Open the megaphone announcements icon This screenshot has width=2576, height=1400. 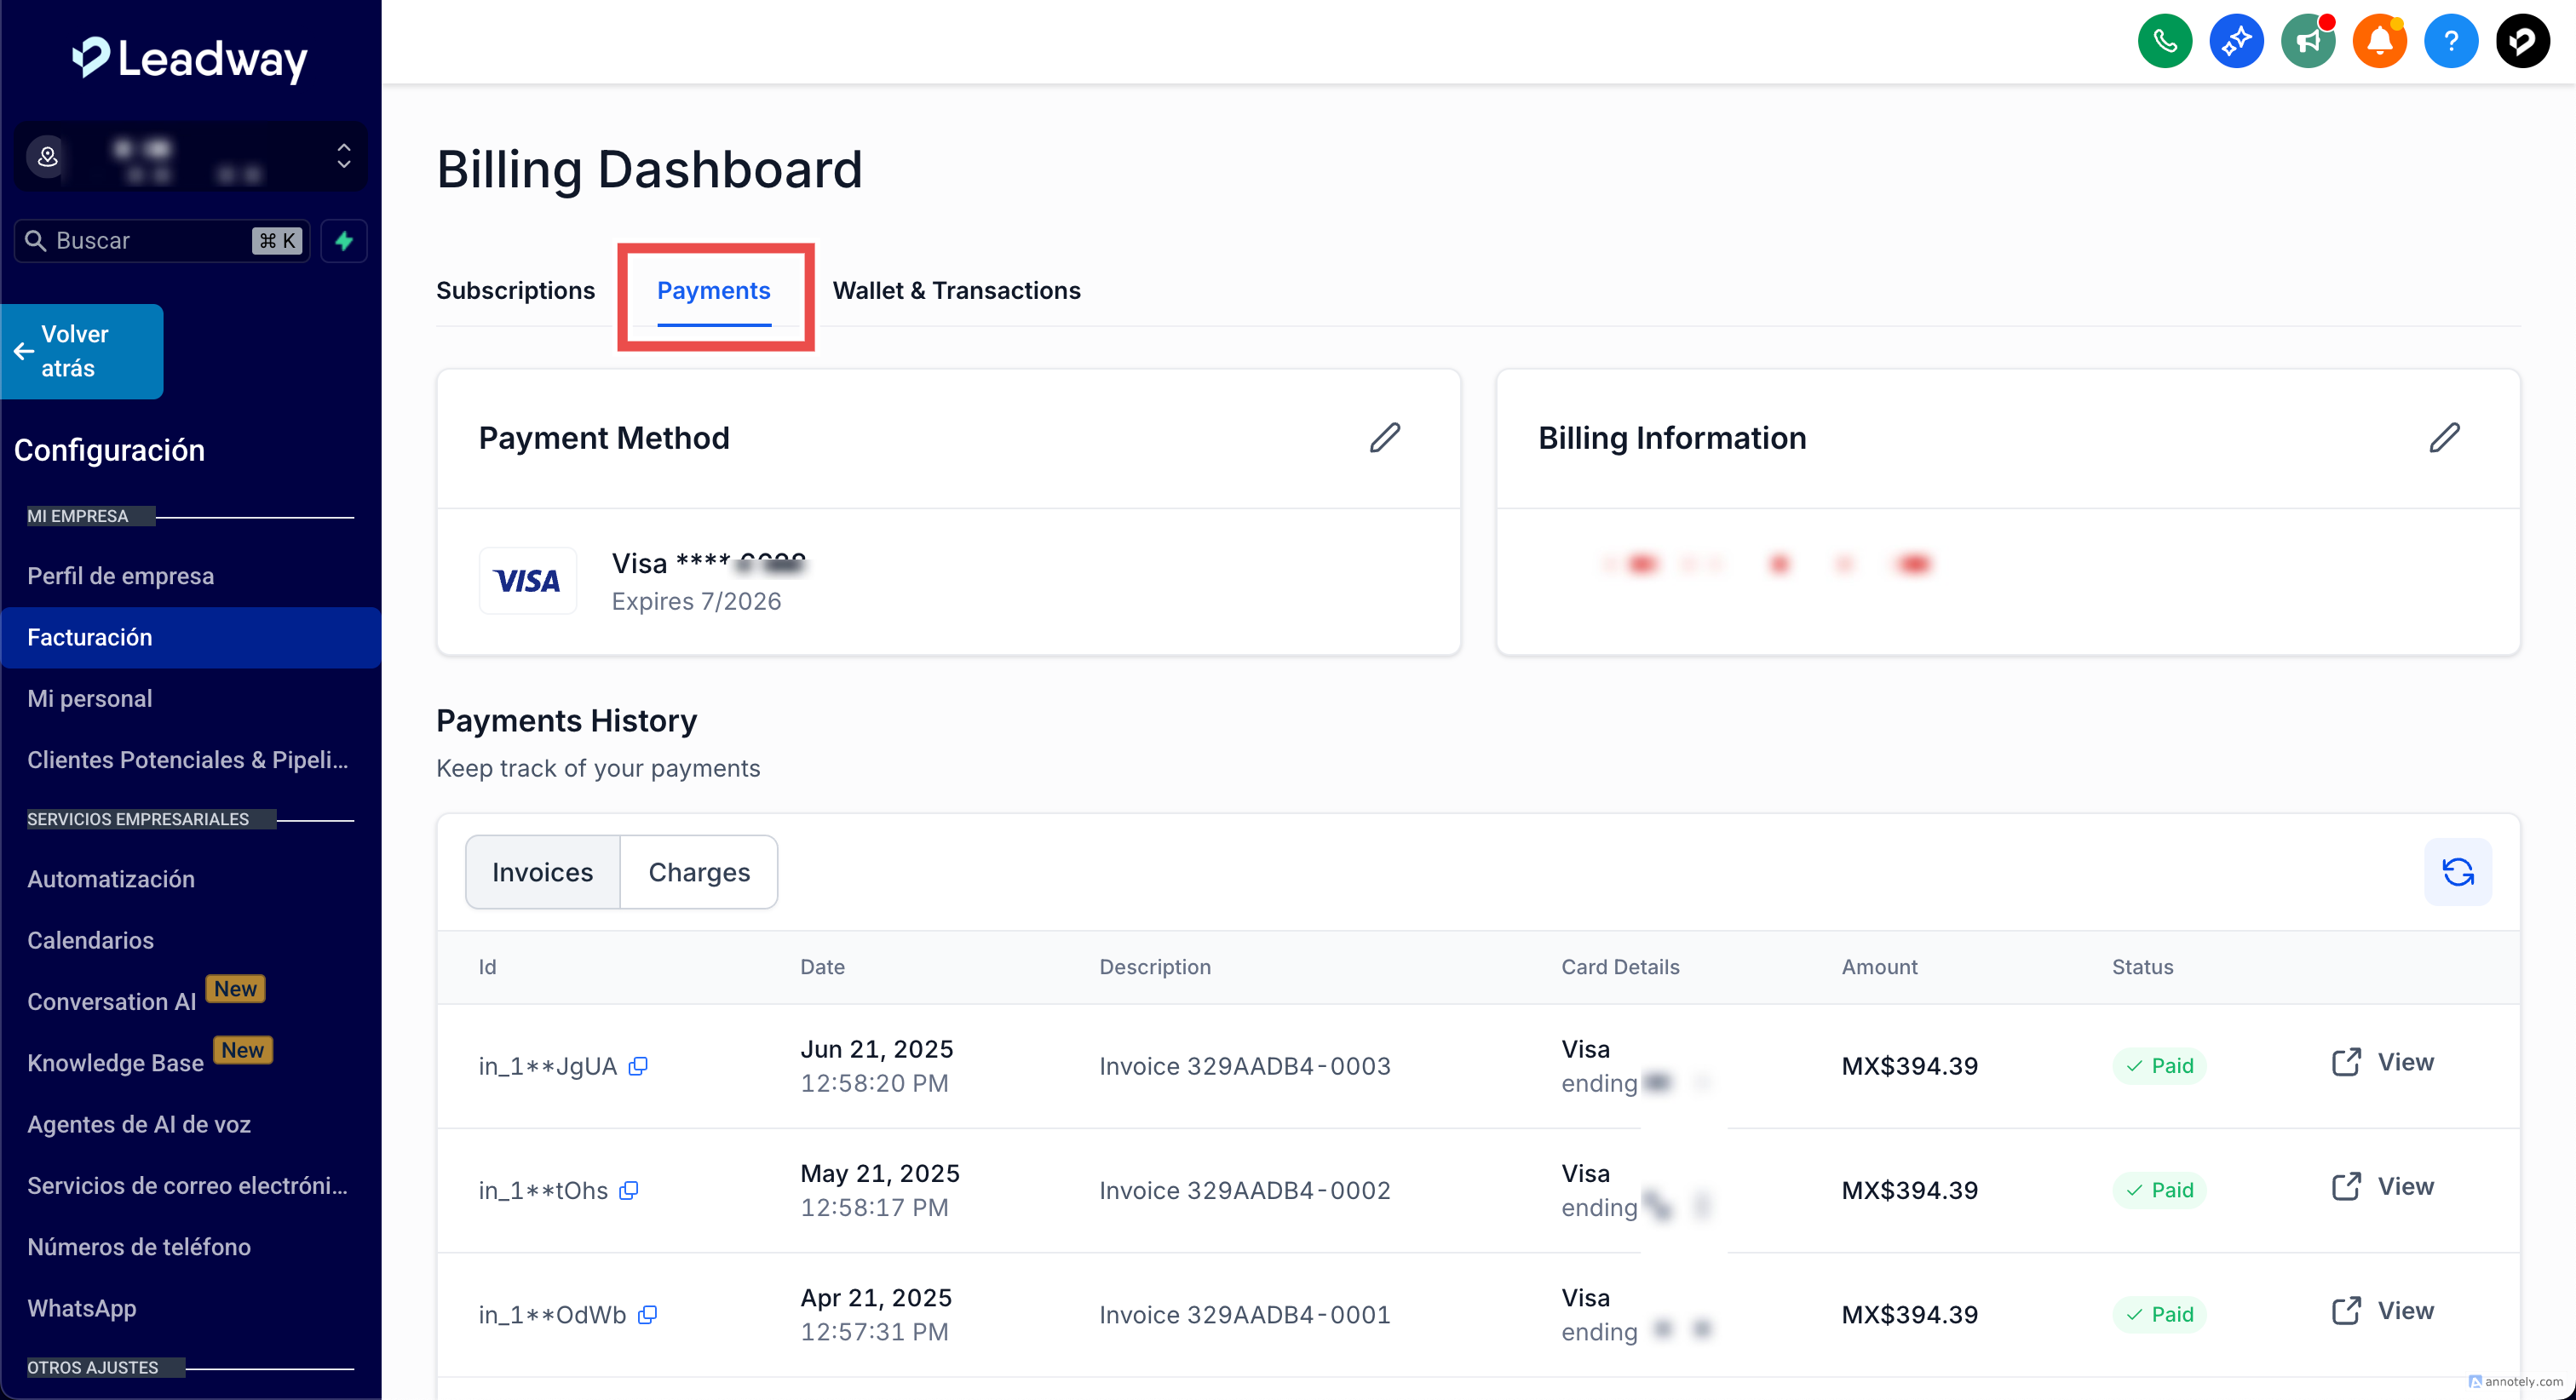tap(2307, 41)
